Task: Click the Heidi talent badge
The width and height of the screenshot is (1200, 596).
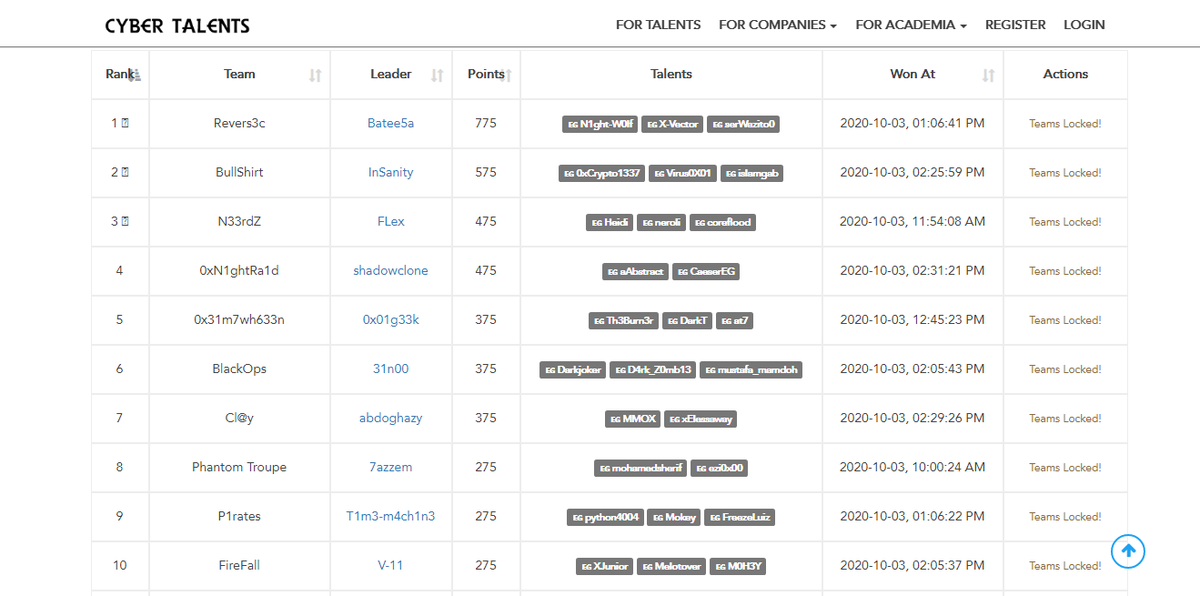Action: [x=610, y=222]
